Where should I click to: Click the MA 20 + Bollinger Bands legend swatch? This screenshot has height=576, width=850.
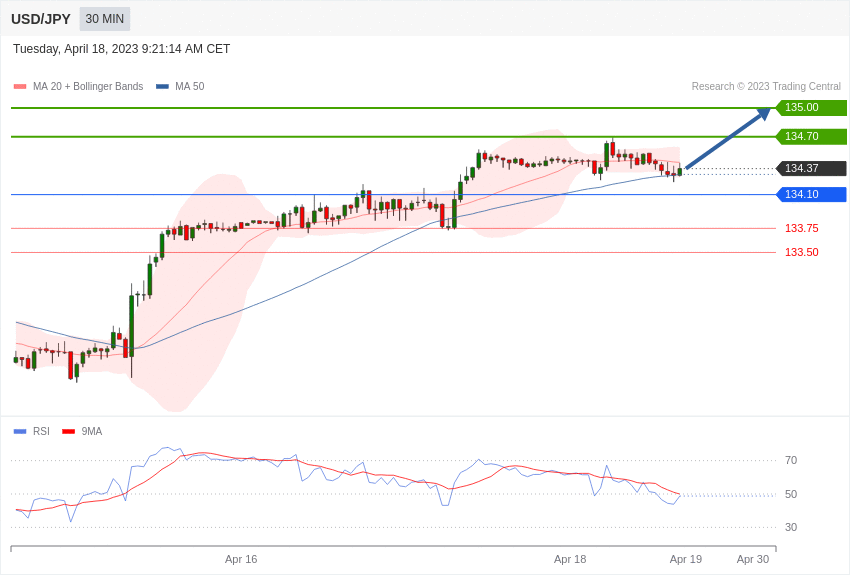[x=20, y=87]
